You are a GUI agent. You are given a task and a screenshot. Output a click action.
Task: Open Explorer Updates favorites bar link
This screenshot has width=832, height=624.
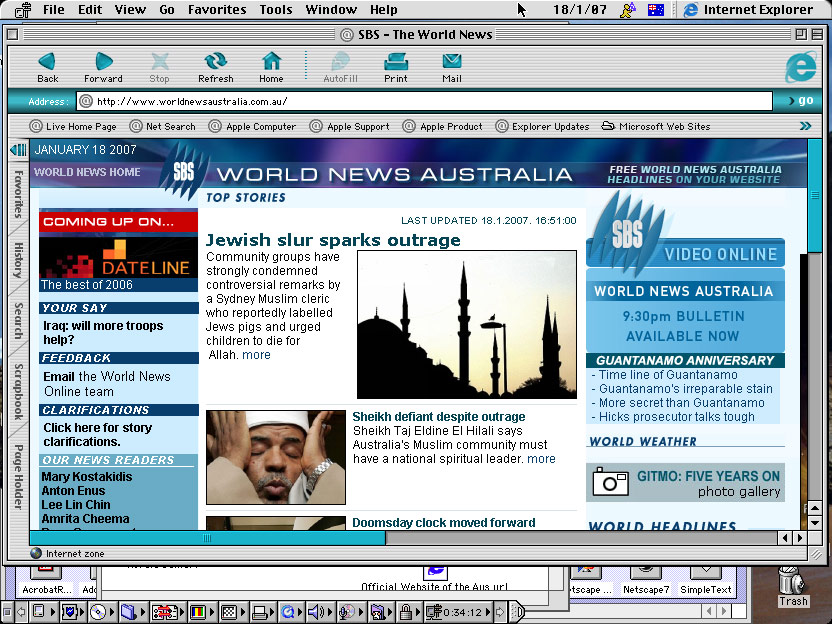542,126
